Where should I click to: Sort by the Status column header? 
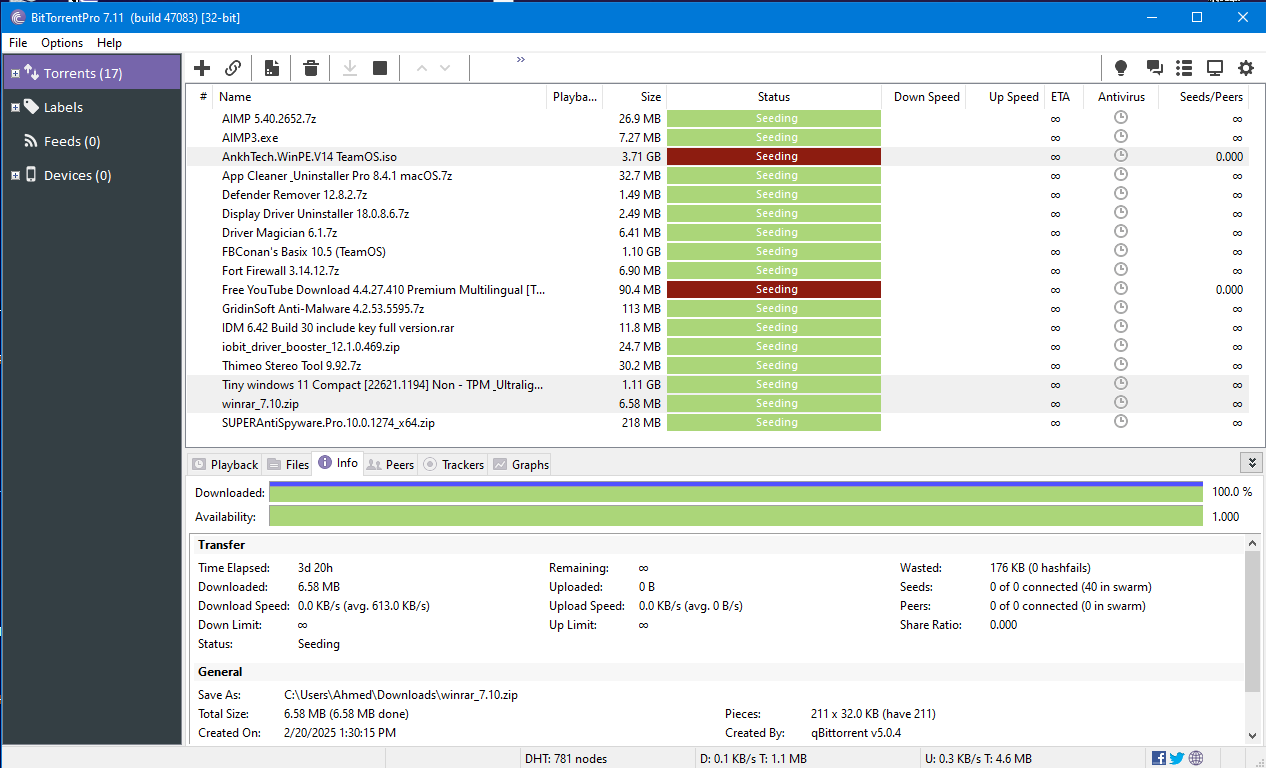point(774,97)
